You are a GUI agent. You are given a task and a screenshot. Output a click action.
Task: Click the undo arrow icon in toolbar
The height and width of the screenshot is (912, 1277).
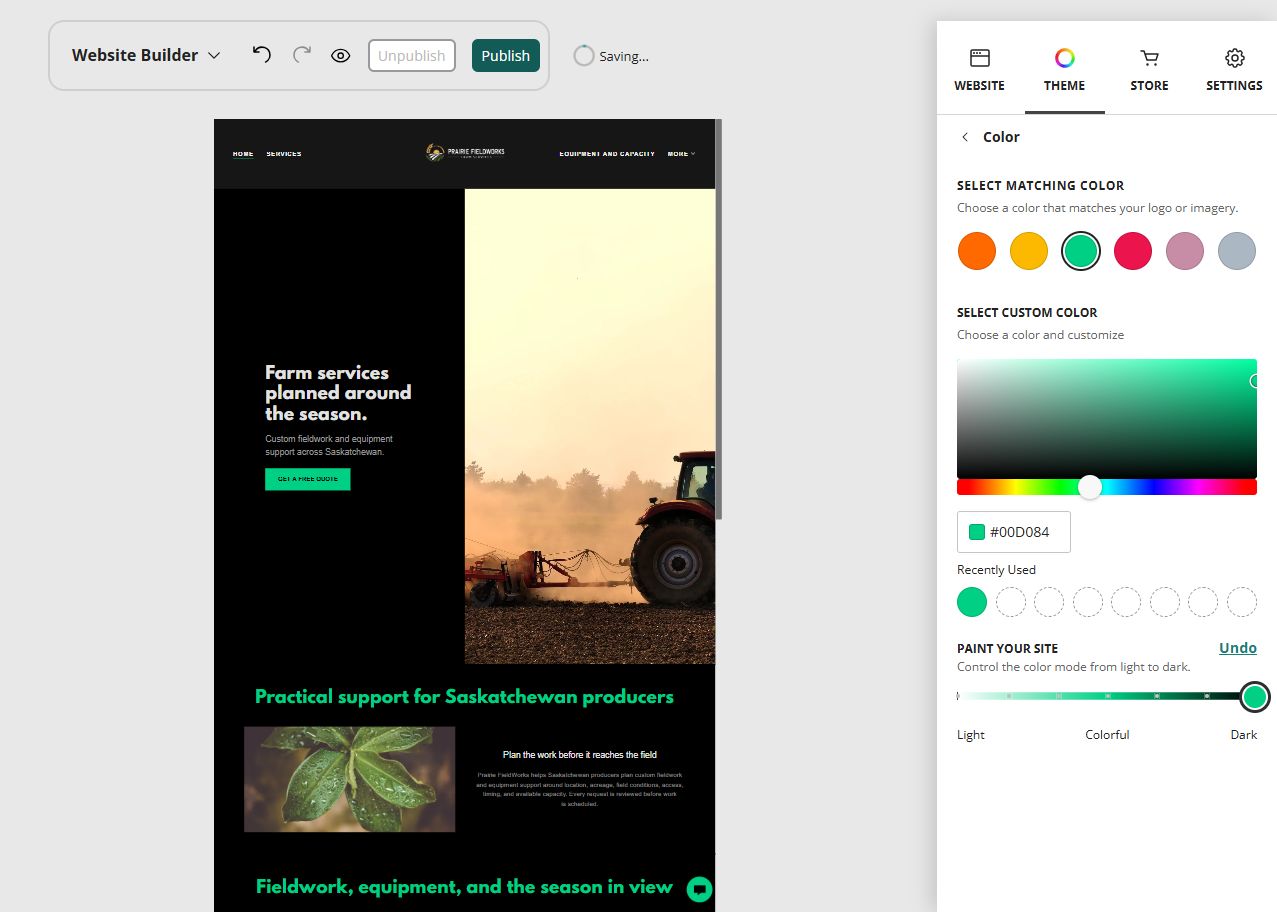[261, 55]
